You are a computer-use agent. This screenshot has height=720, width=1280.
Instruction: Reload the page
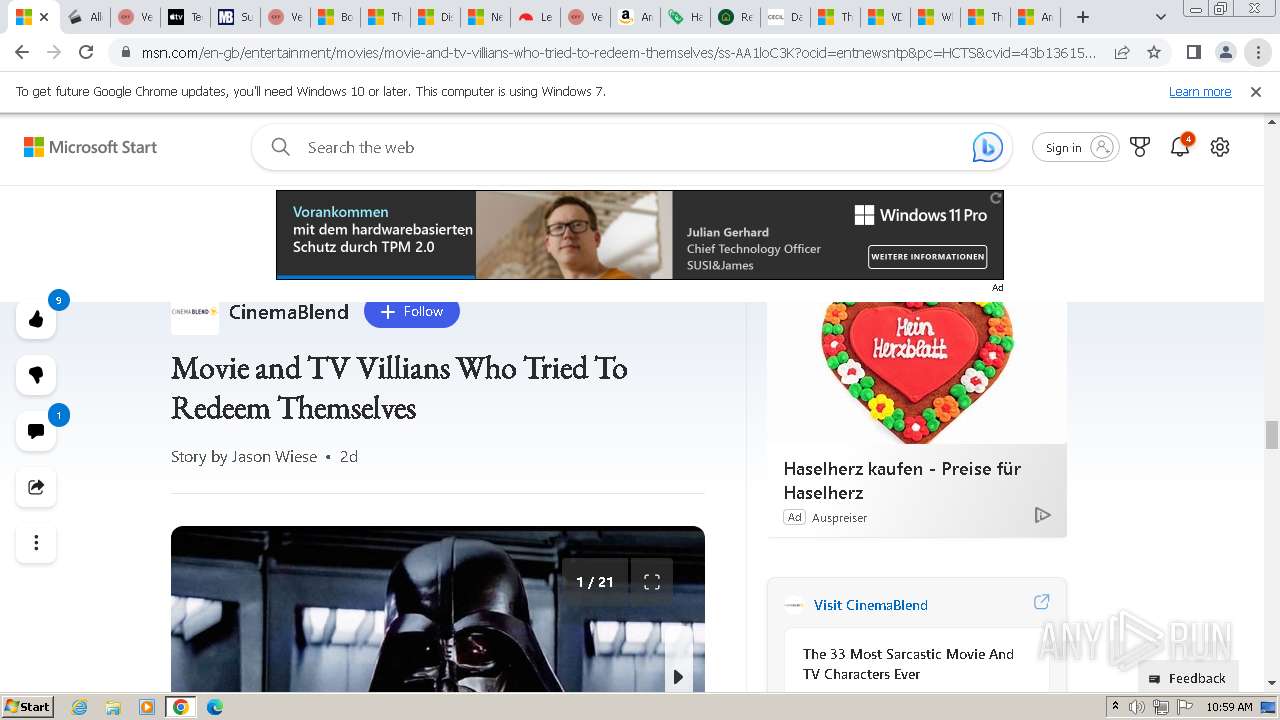point(86,52)
